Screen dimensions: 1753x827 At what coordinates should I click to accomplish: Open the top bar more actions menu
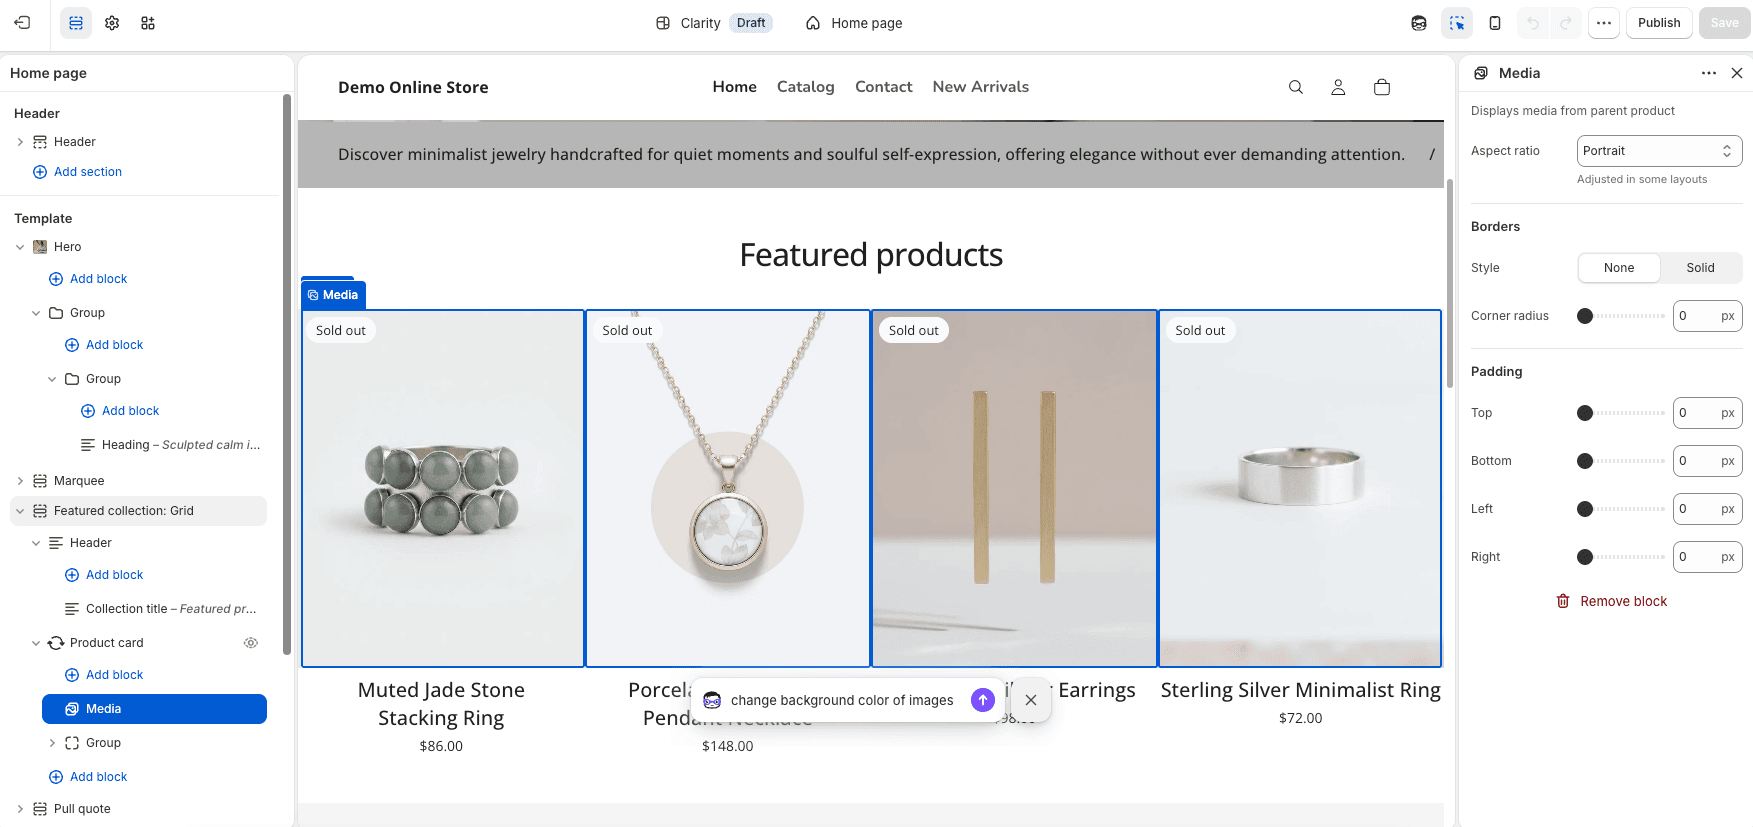click(x=1604, y=23)
